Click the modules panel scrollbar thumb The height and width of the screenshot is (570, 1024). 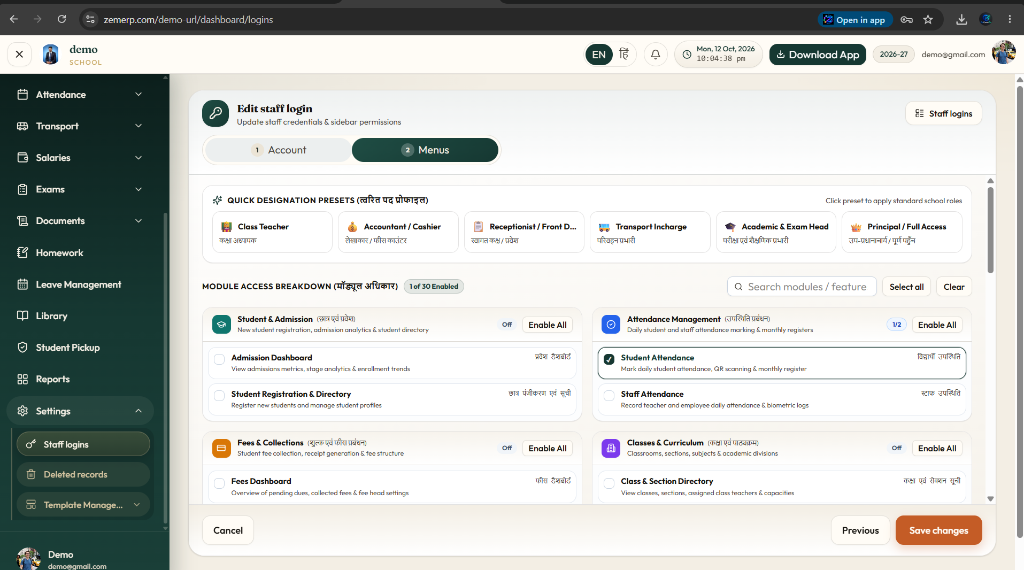click(990, 230)
